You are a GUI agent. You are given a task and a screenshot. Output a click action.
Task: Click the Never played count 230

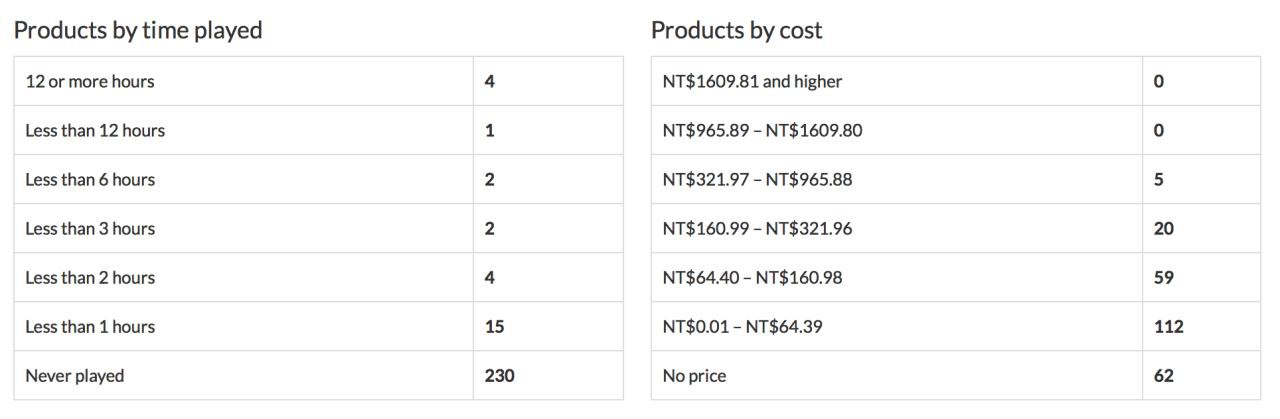[x=499, y=376]
